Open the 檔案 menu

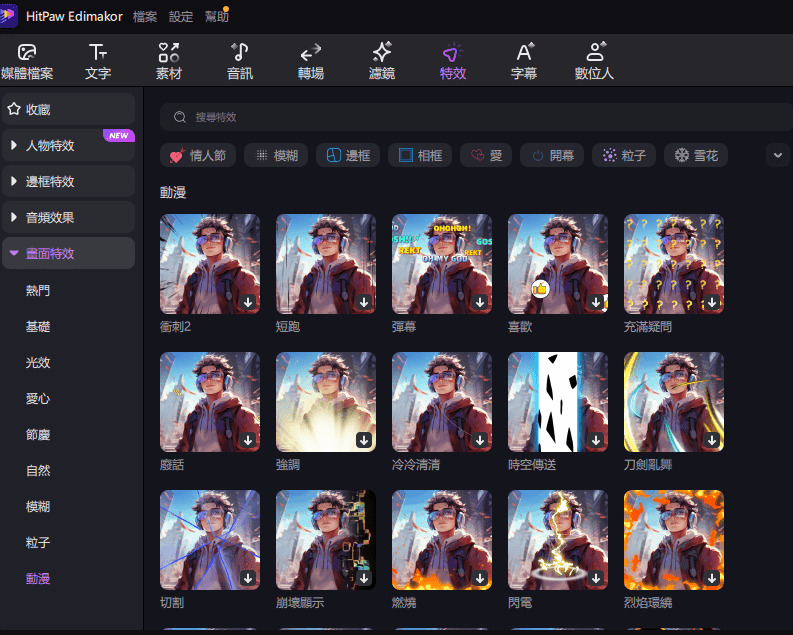145,17
